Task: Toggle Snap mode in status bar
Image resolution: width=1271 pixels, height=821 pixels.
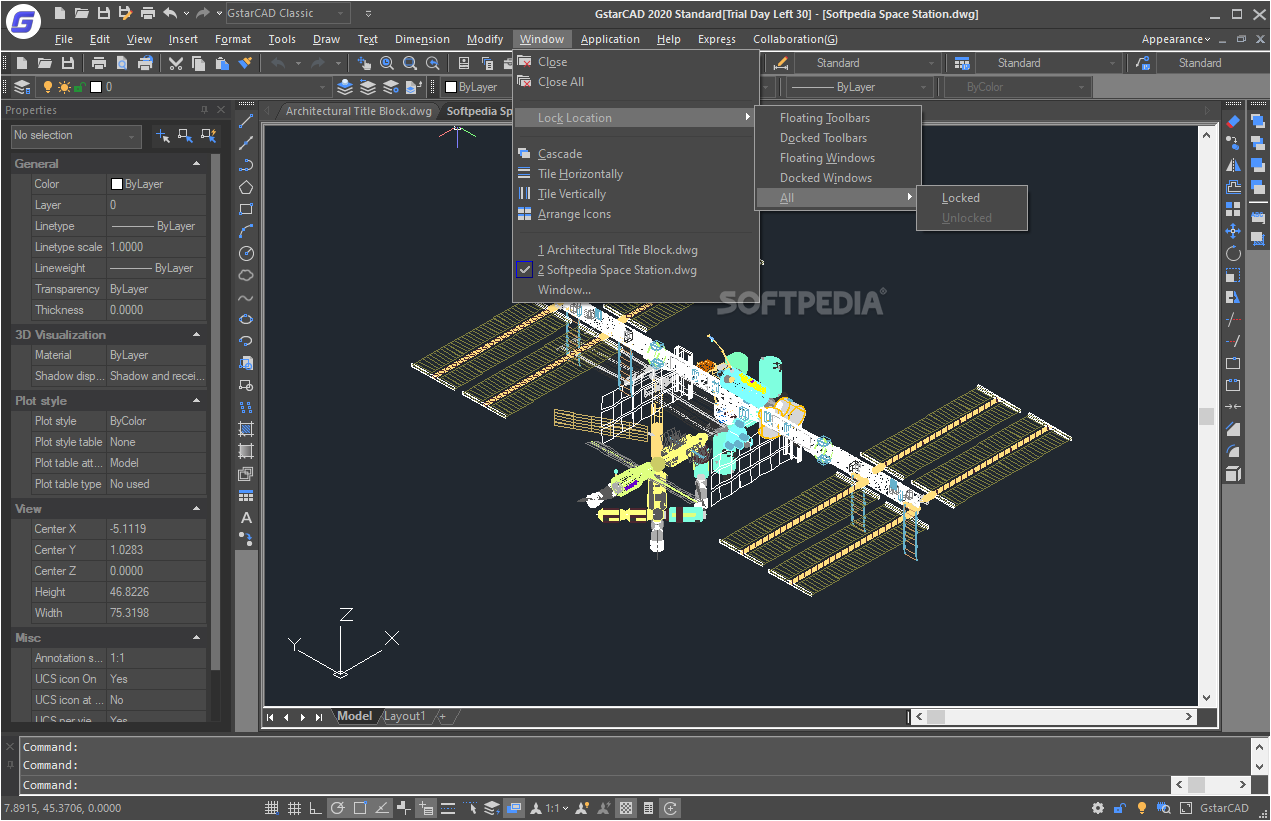Action: [272, 808]
